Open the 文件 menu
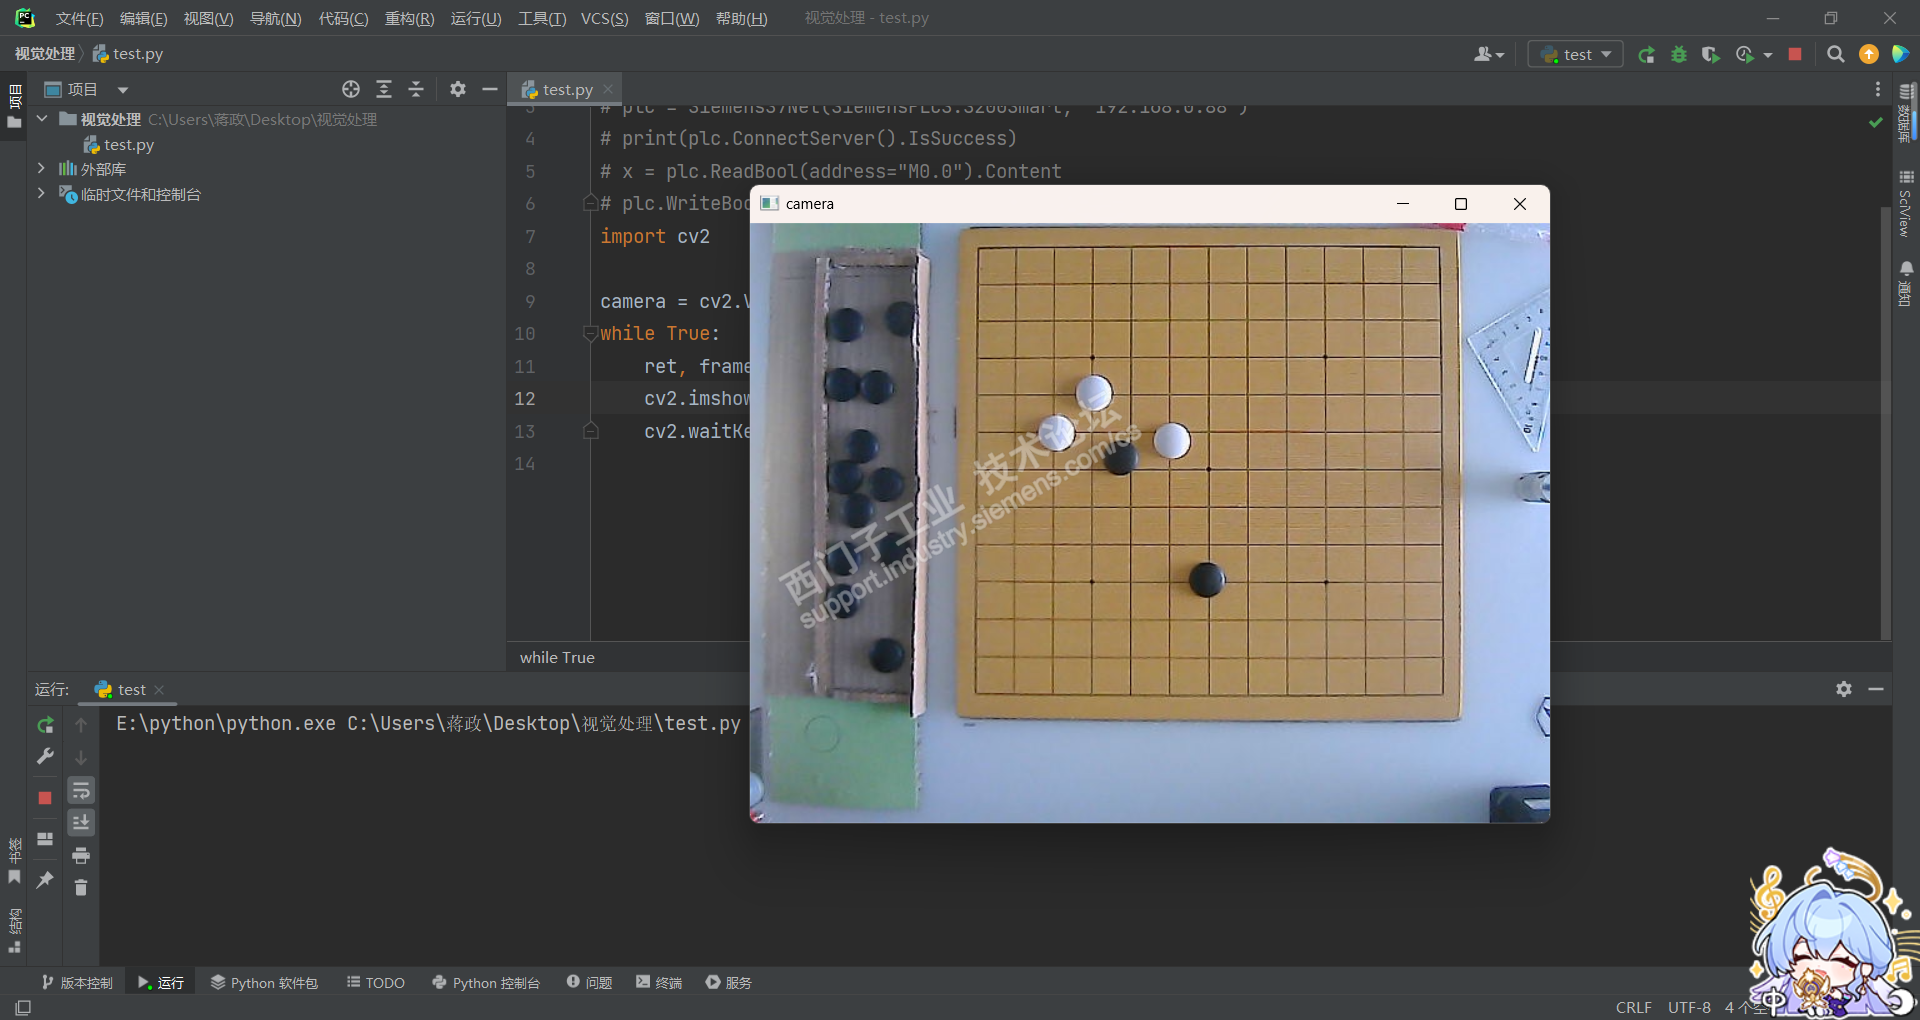The width and height of the screenshot is (1920, 1020). pos(79,18)
